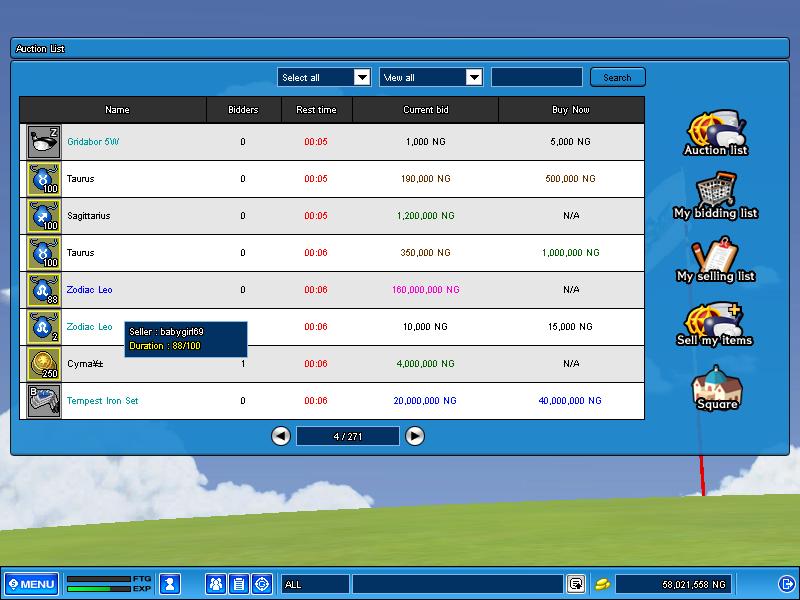Open the MENU button
The width and height of the screenshot is (800, 600).
(31, 584)
